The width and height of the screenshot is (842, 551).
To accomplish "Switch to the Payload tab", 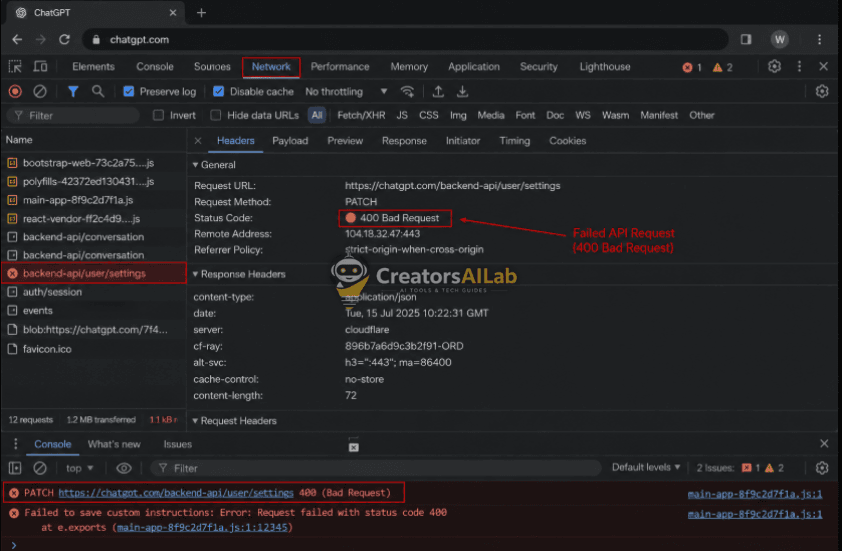I will pos(290,141).
